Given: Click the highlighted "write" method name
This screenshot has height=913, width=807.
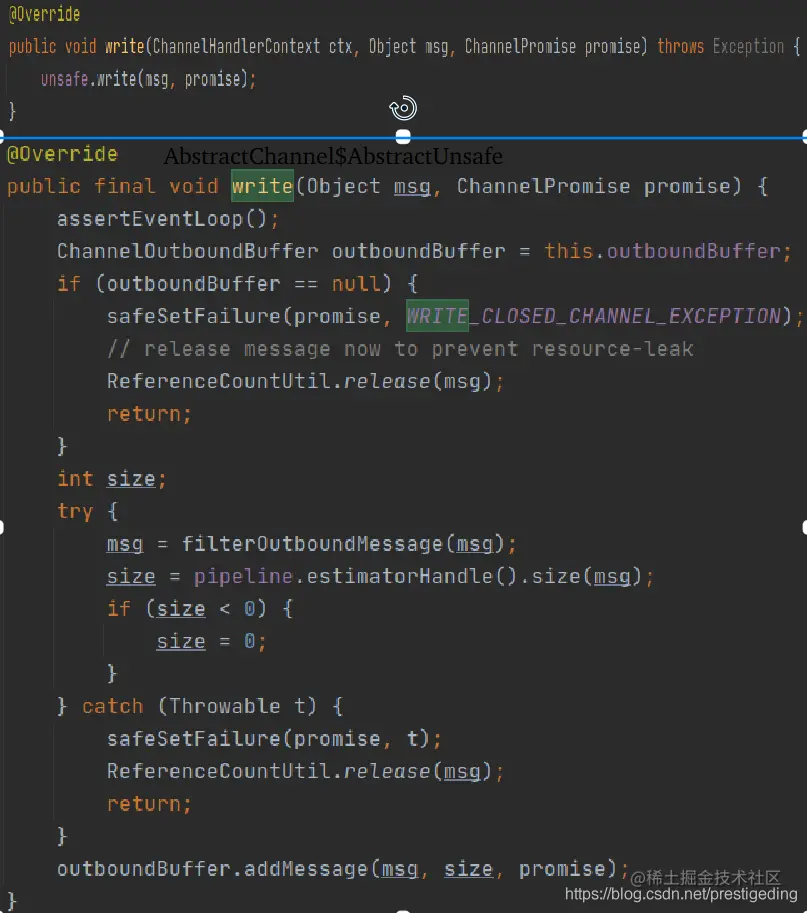Looking at the screenshot, I should click(x=262, y=186).
